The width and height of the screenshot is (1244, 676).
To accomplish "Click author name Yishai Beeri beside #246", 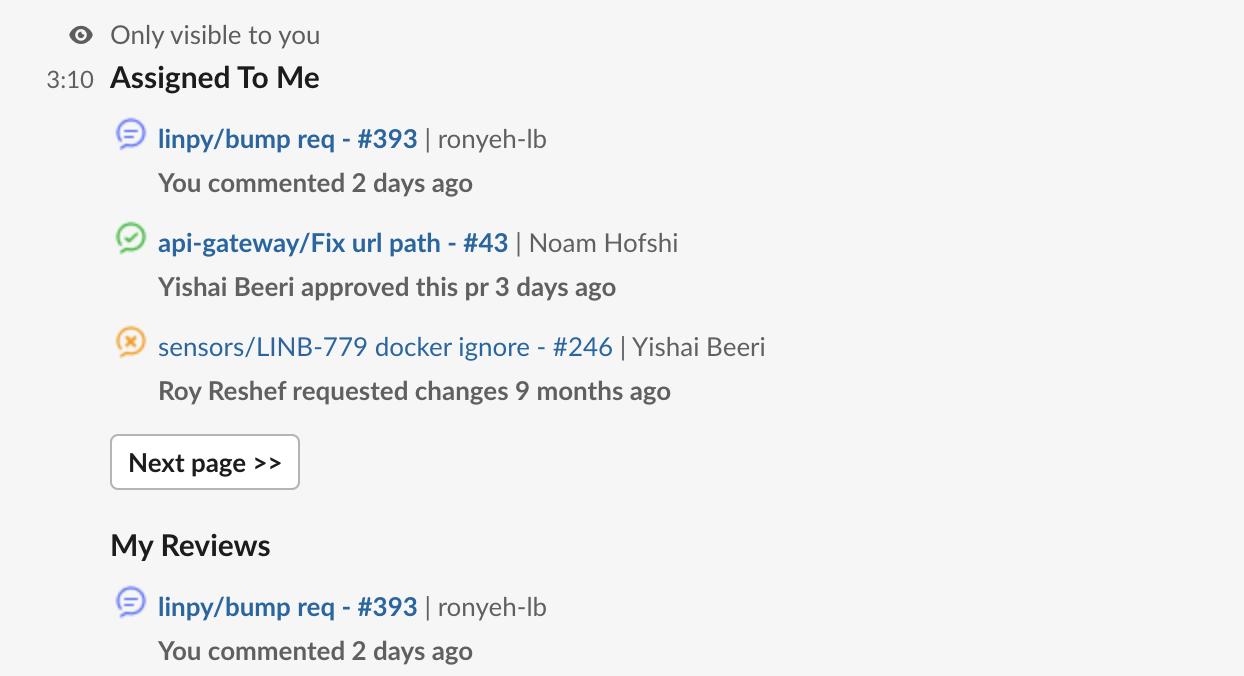I will [x=699, y=347].
